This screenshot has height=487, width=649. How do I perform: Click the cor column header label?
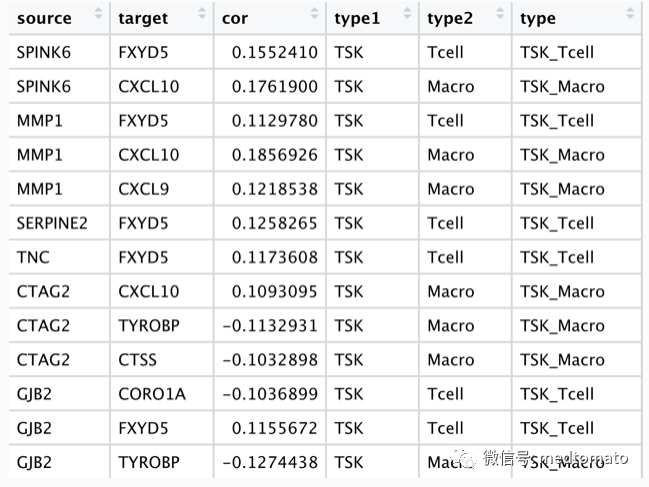(x=235, y=19)
